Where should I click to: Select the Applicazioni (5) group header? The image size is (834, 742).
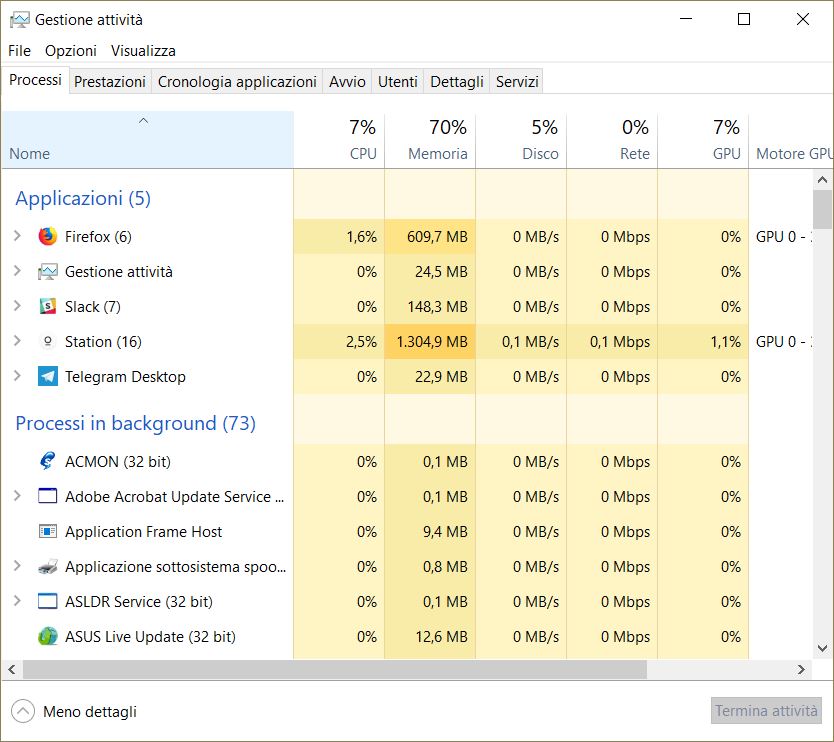(x=83, y=198)
